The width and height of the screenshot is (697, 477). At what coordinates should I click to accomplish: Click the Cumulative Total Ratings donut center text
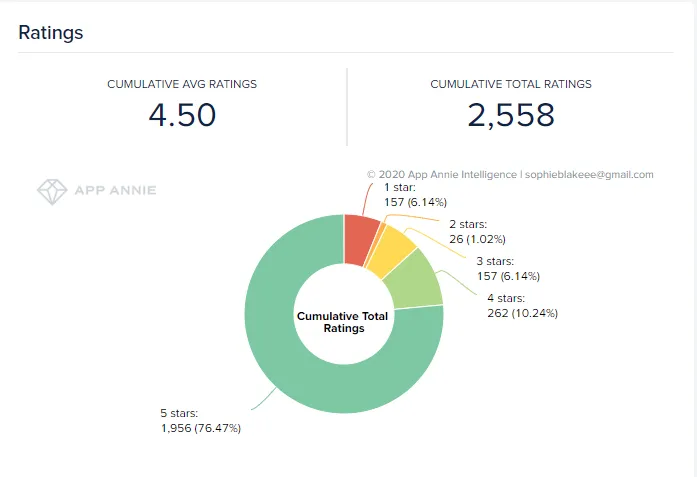343,322
